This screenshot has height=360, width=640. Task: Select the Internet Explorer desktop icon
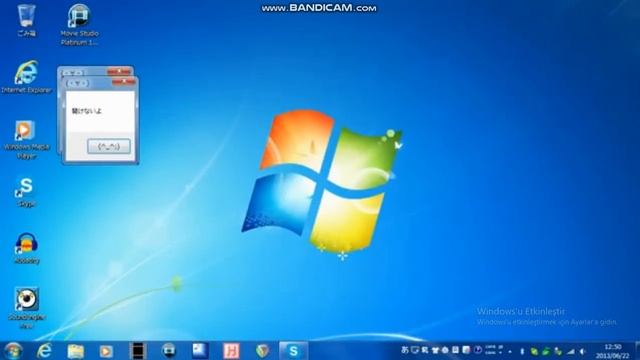click(27, 77)
